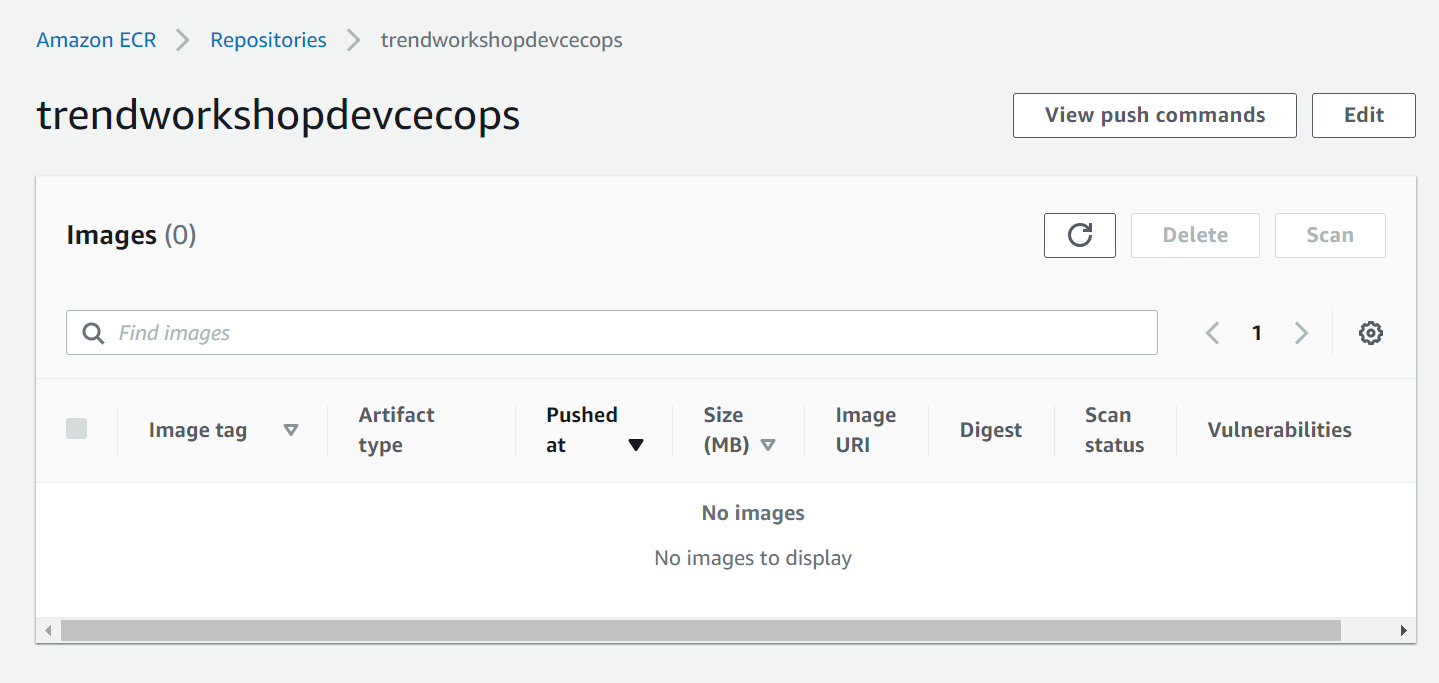Open Amazon ECR breadcrumb link
This screenshot has height=683, width=1439.
click(x=96, y=40)
